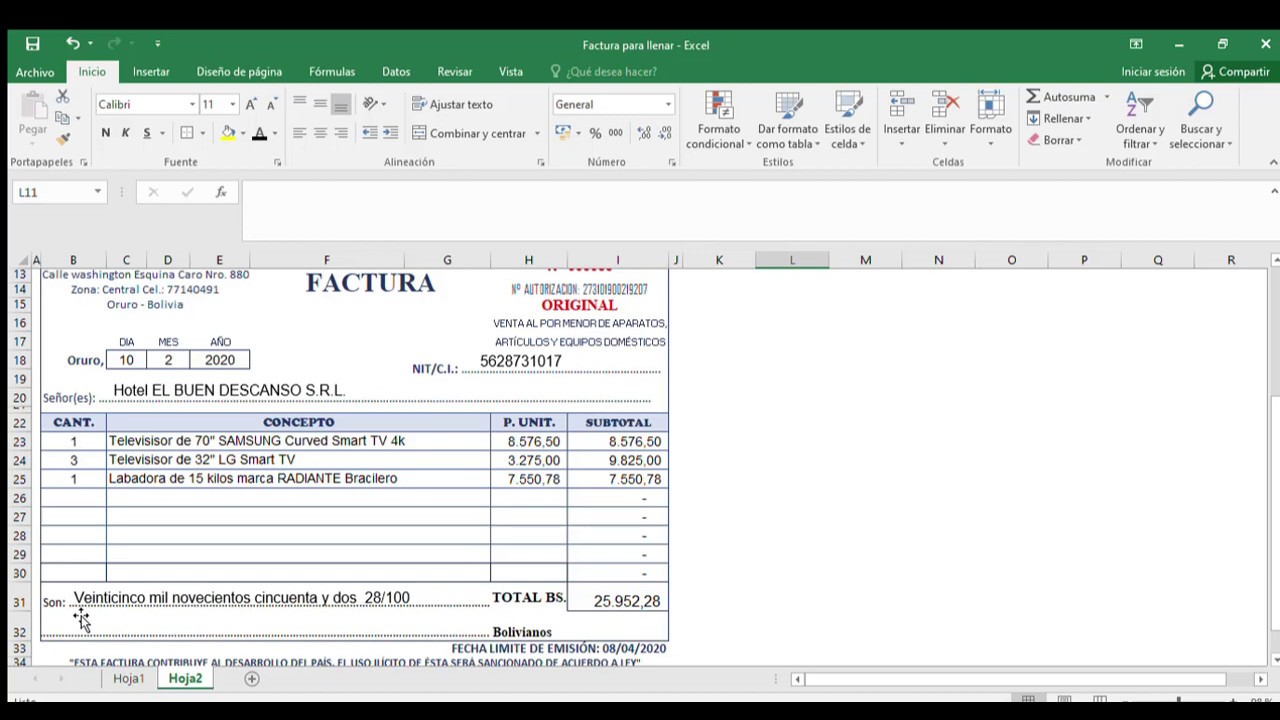Align text left icon

pyautogui.click(x=299, y=133)
